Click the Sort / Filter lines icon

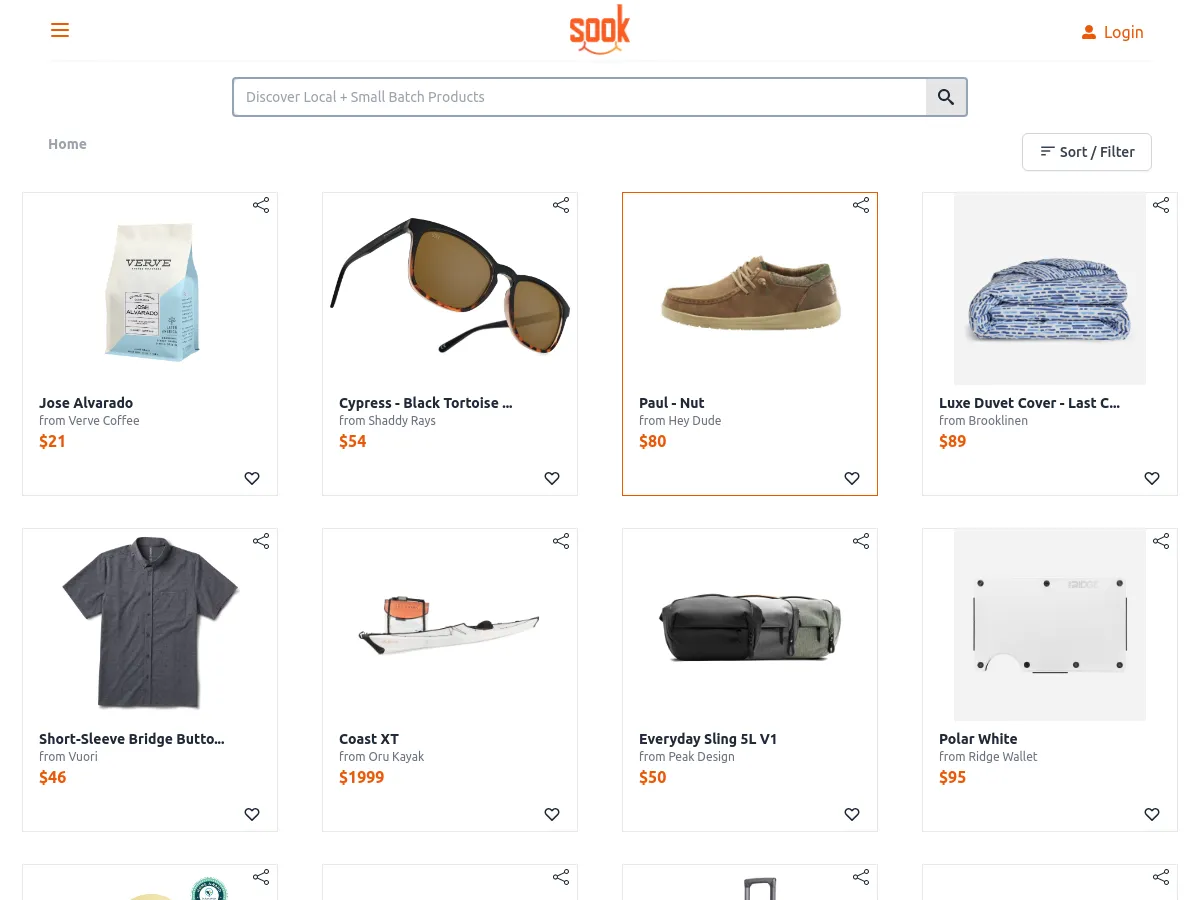pyautogui.click(x=1047, y=151)
